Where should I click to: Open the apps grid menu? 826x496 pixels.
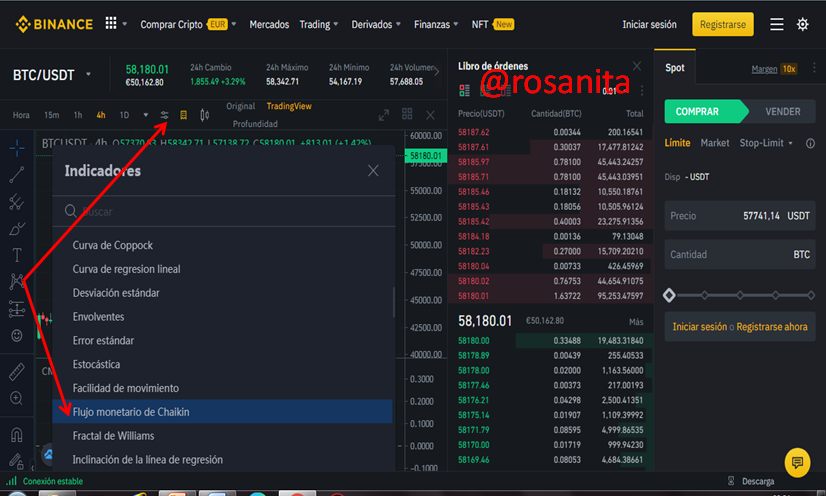pos(111,23)
